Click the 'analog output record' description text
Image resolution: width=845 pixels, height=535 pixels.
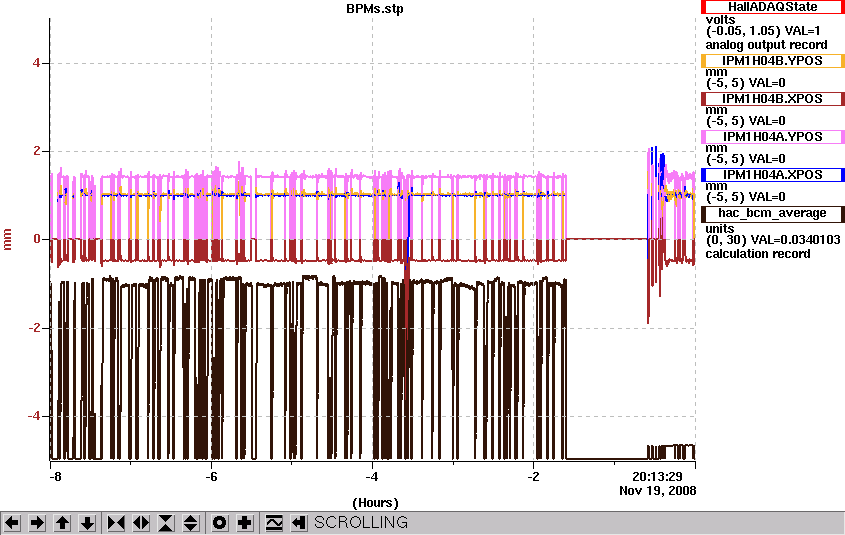click(766, 45)
